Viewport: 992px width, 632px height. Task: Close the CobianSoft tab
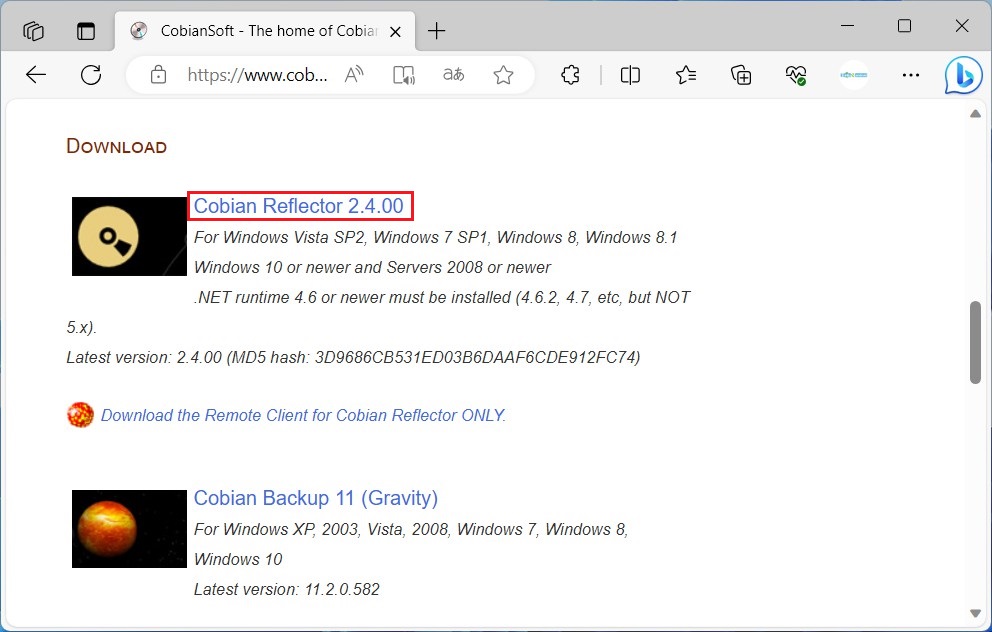click(x=395, y=31)
